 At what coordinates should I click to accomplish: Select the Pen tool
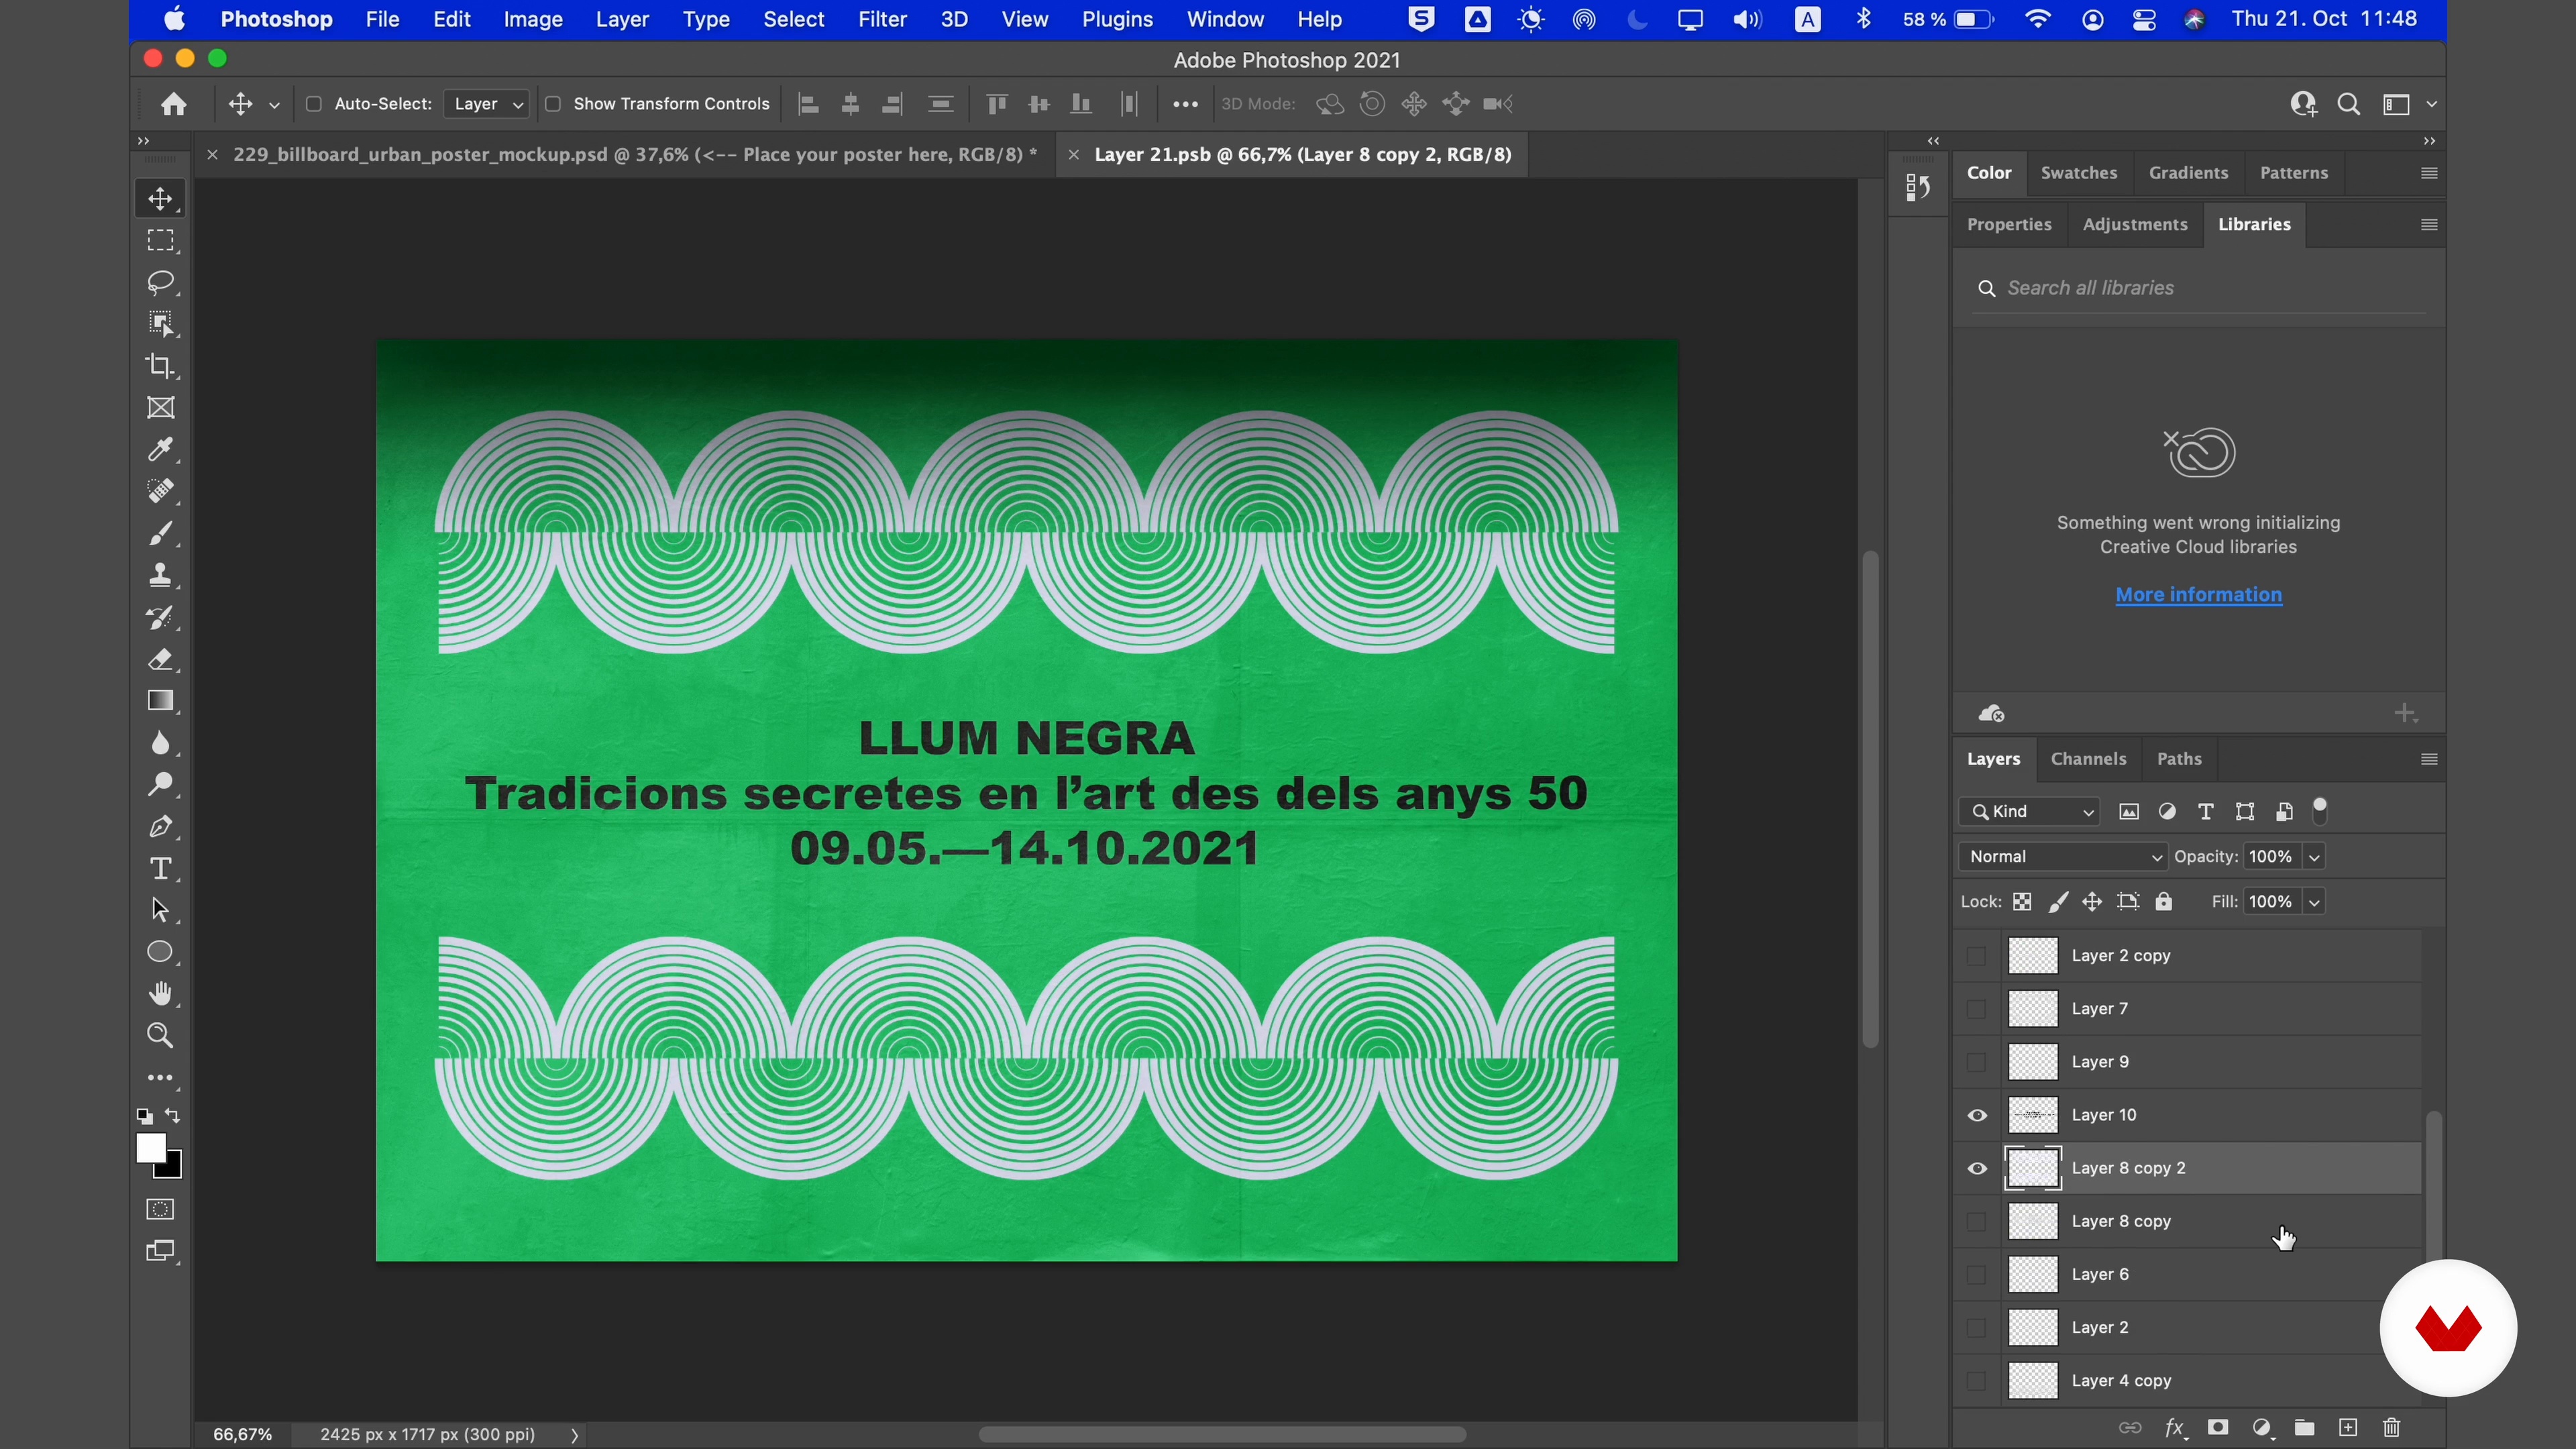point(160,827)
